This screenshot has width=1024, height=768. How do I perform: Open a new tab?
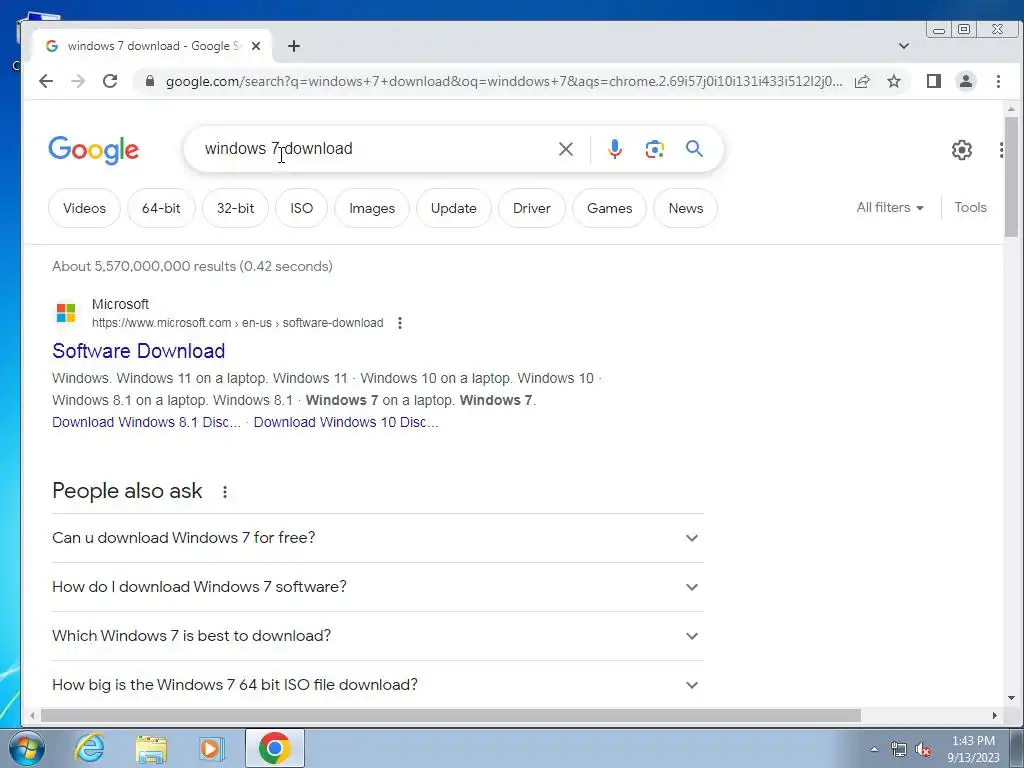coord(294,46)
